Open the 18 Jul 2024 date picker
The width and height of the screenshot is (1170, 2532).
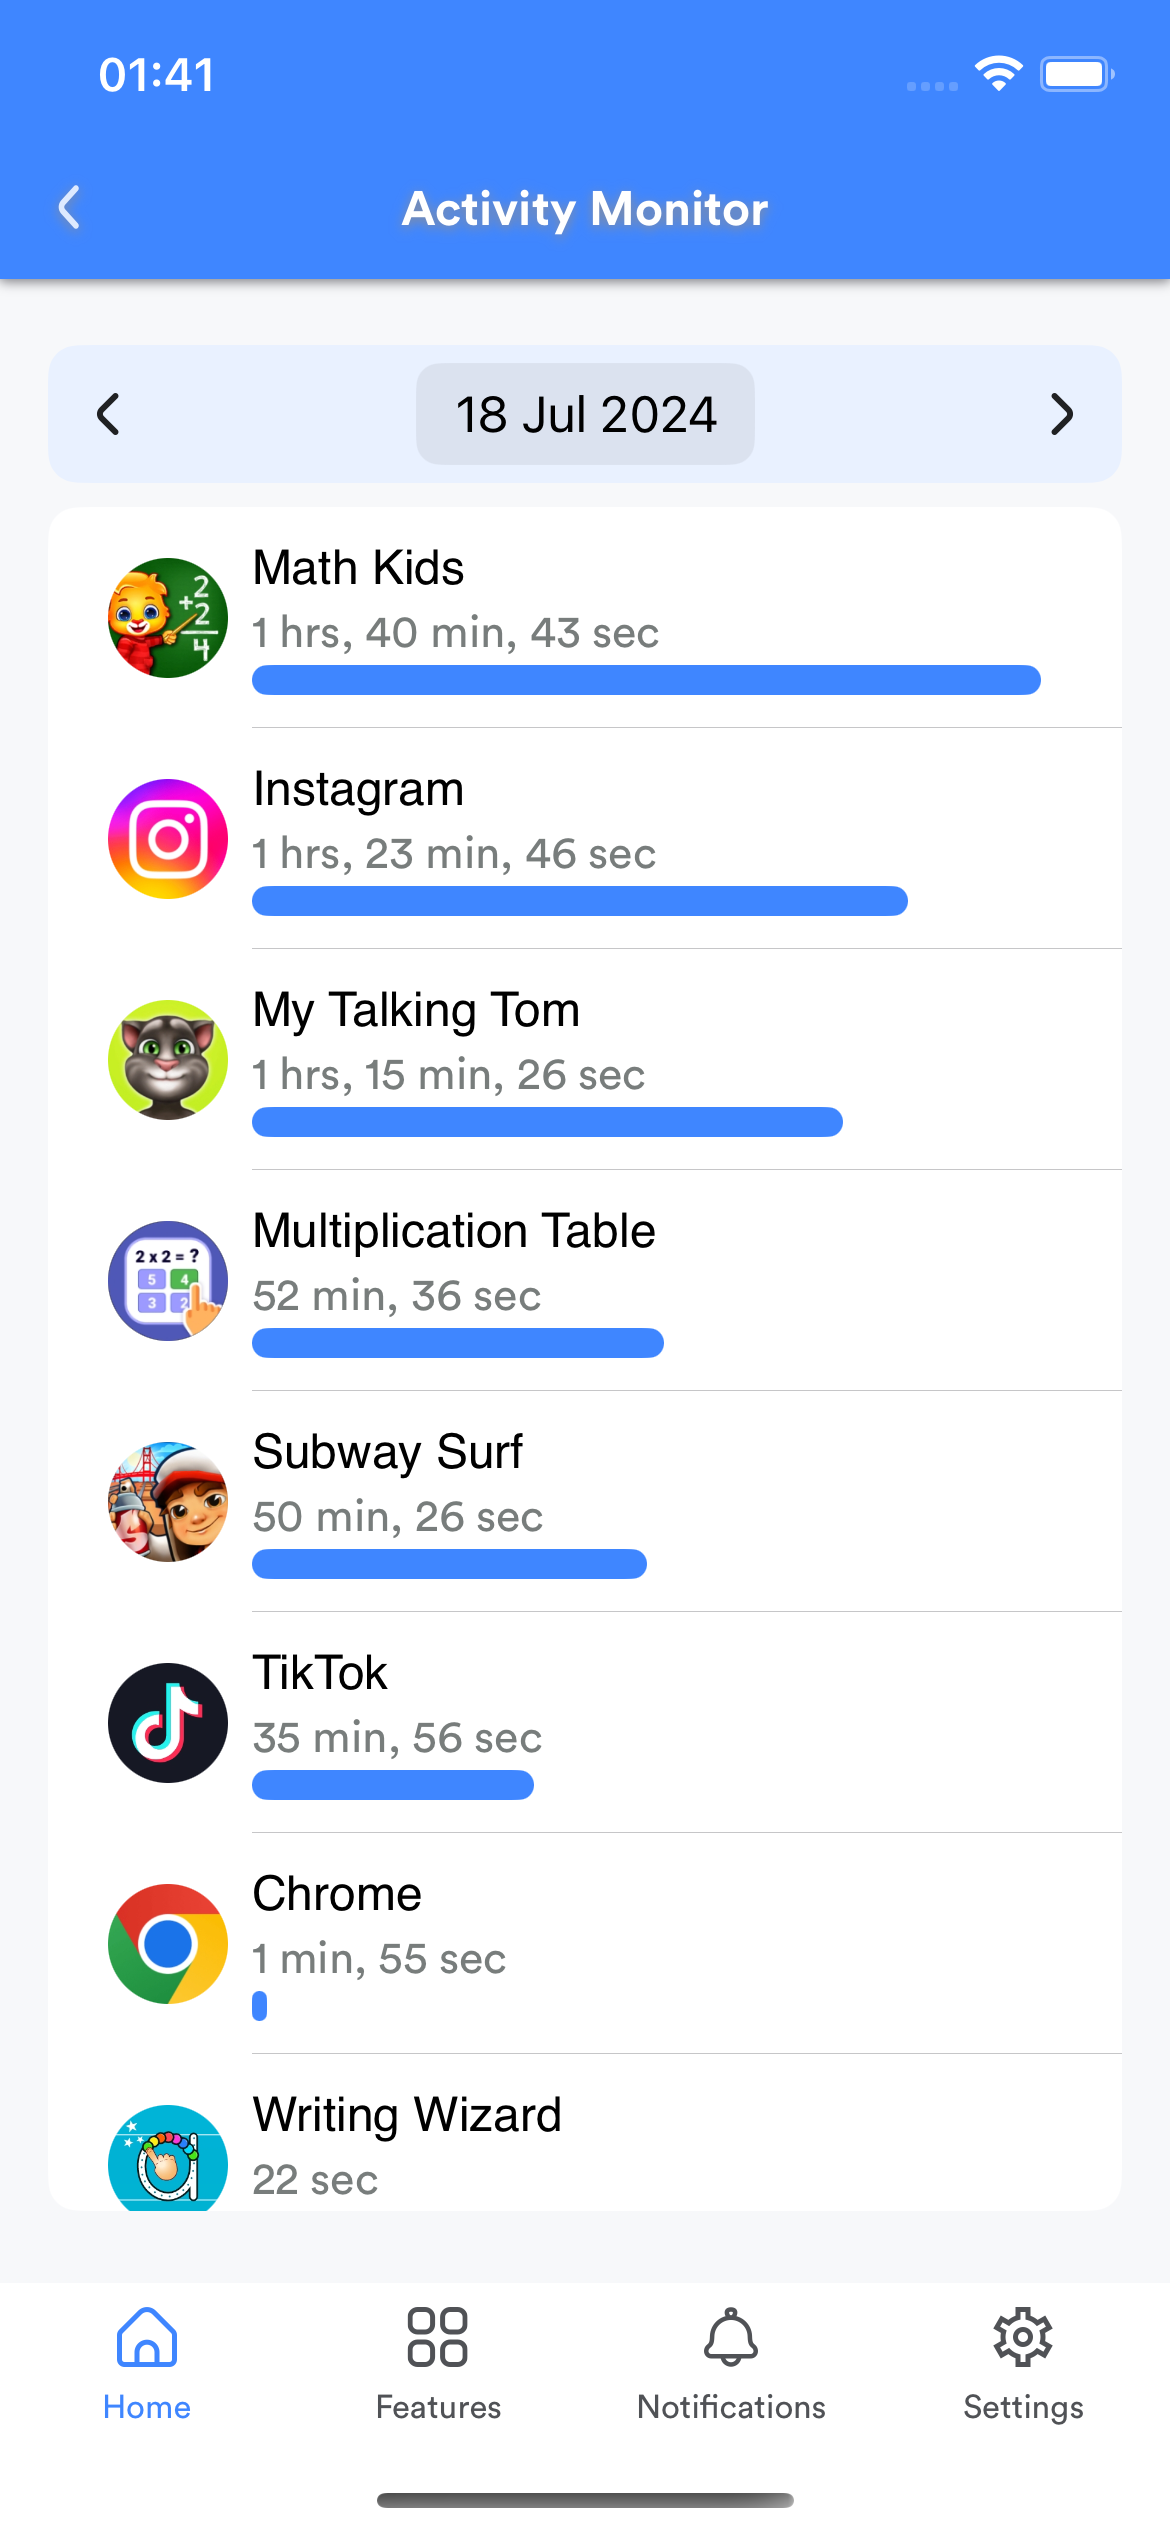click(585, 414)
